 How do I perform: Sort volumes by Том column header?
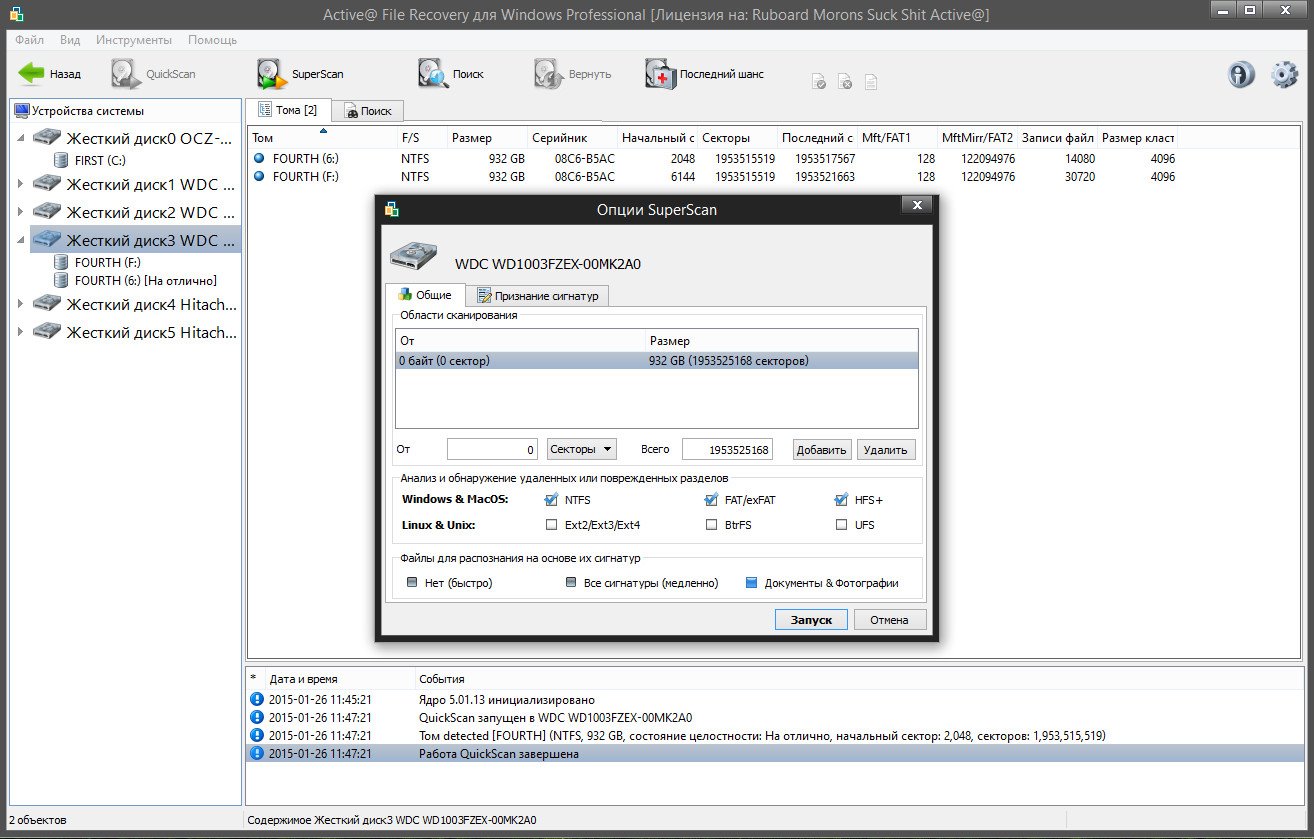pyautogui.click(x=321, y=138)
